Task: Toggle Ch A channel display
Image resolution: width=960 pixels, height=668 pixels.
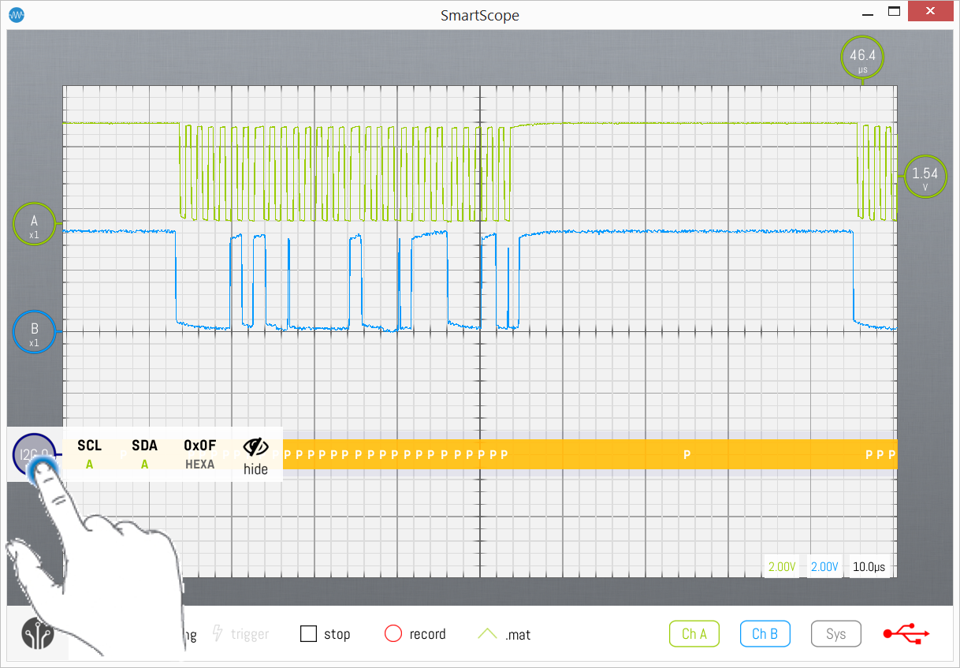Action: (694, 634)
